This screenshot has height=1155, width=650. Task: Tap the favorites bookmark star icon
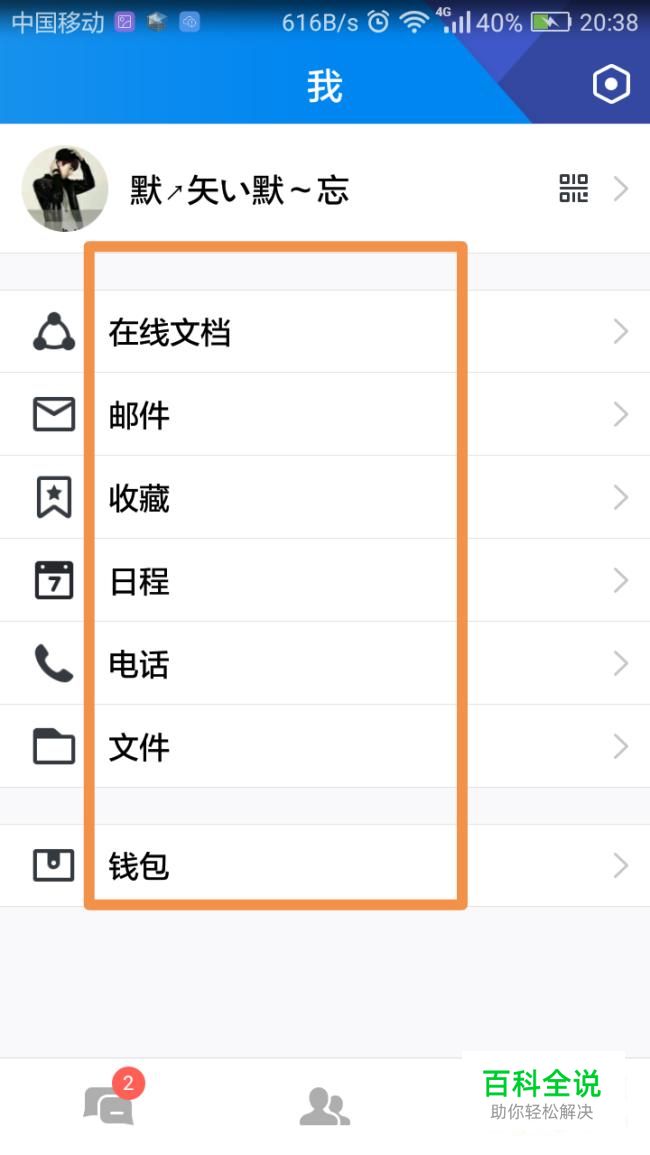(x=54, y=497)
